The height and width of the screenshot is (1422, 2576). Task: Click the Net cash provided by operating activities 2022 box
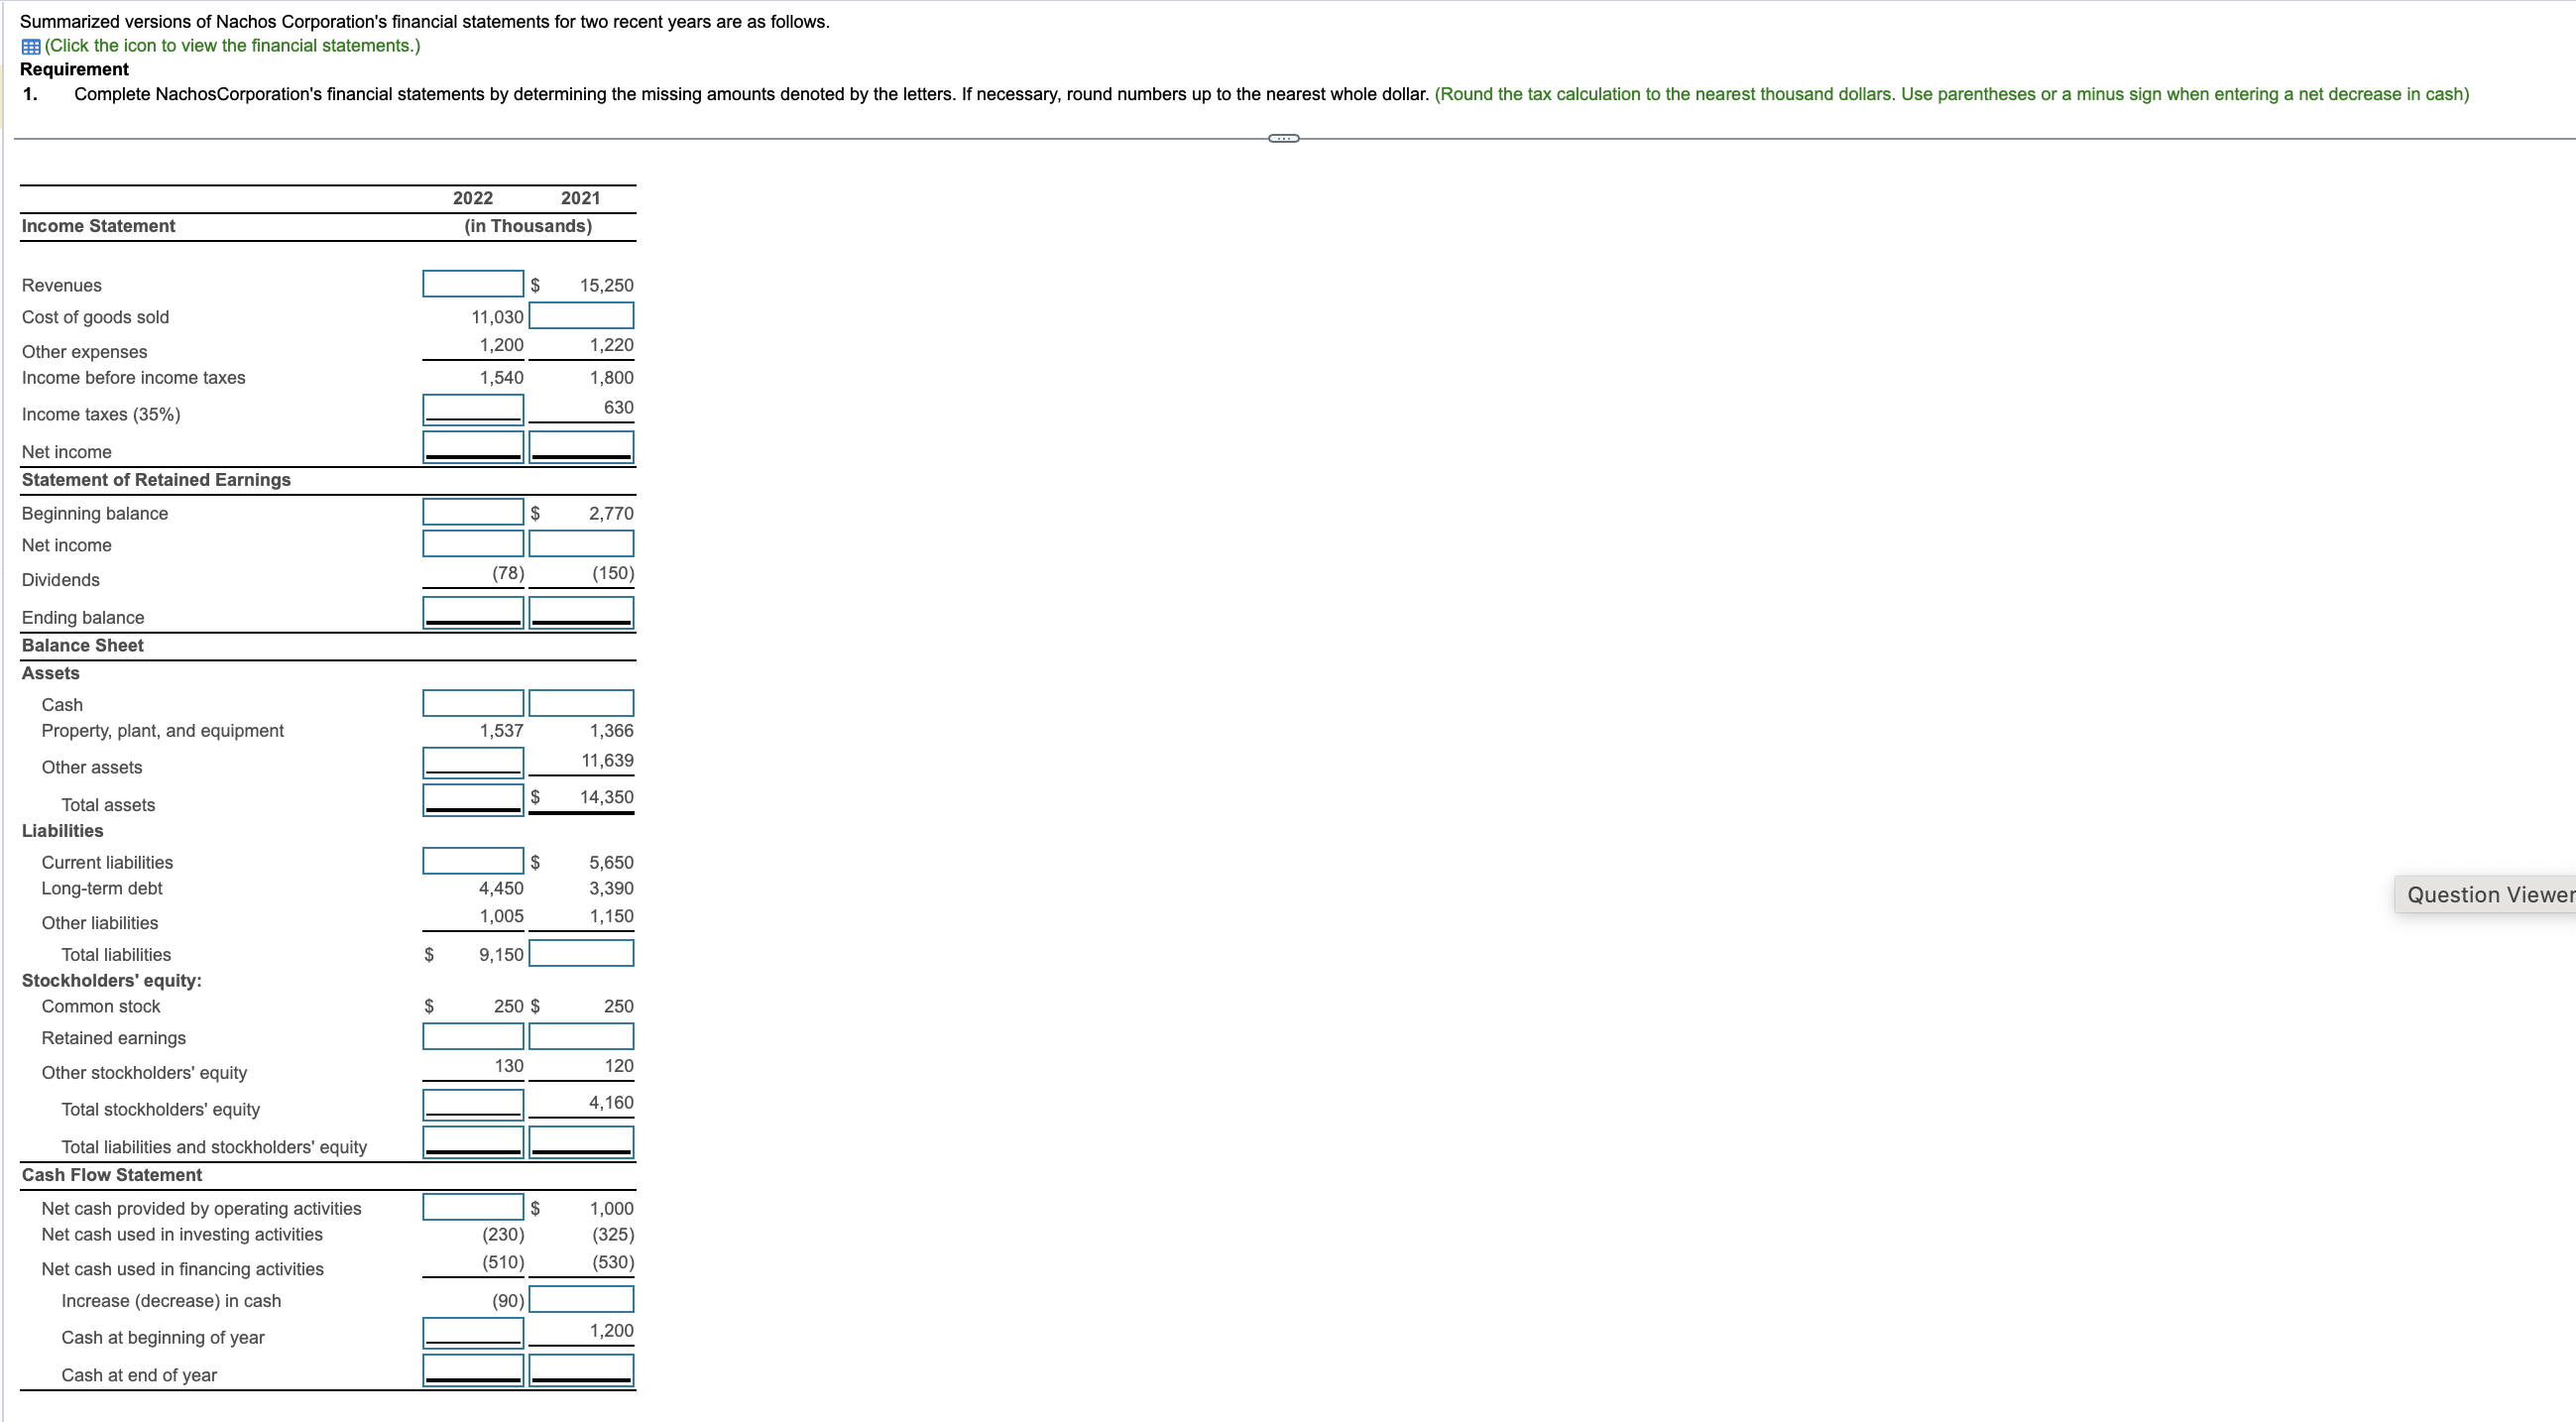click(x=472, y=1207)
